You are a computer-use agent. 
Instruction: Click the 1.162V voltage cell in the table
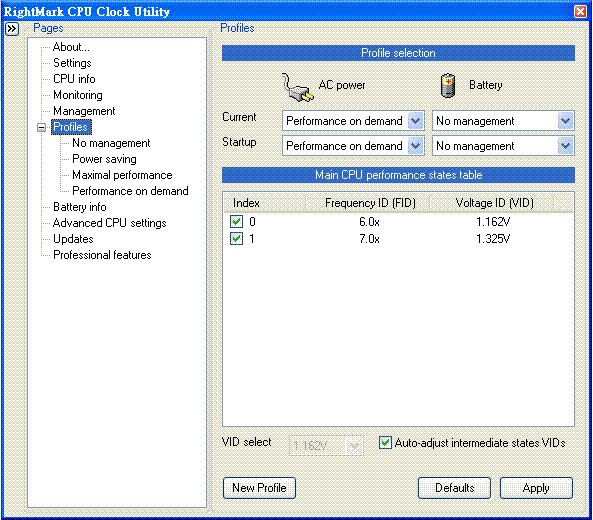[493, 222]
